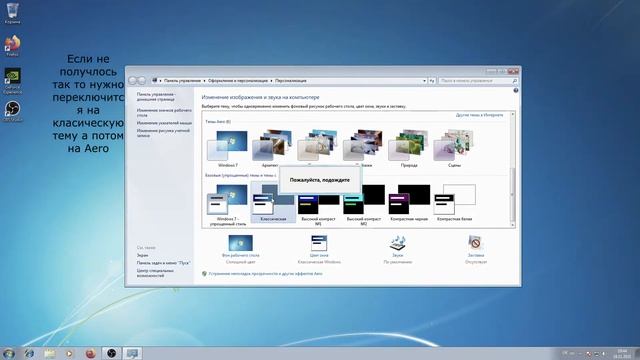Expand arrow before Панель управления breadcrumb
Viewport: 640px width, 360px height.
(x=160, y=81)
